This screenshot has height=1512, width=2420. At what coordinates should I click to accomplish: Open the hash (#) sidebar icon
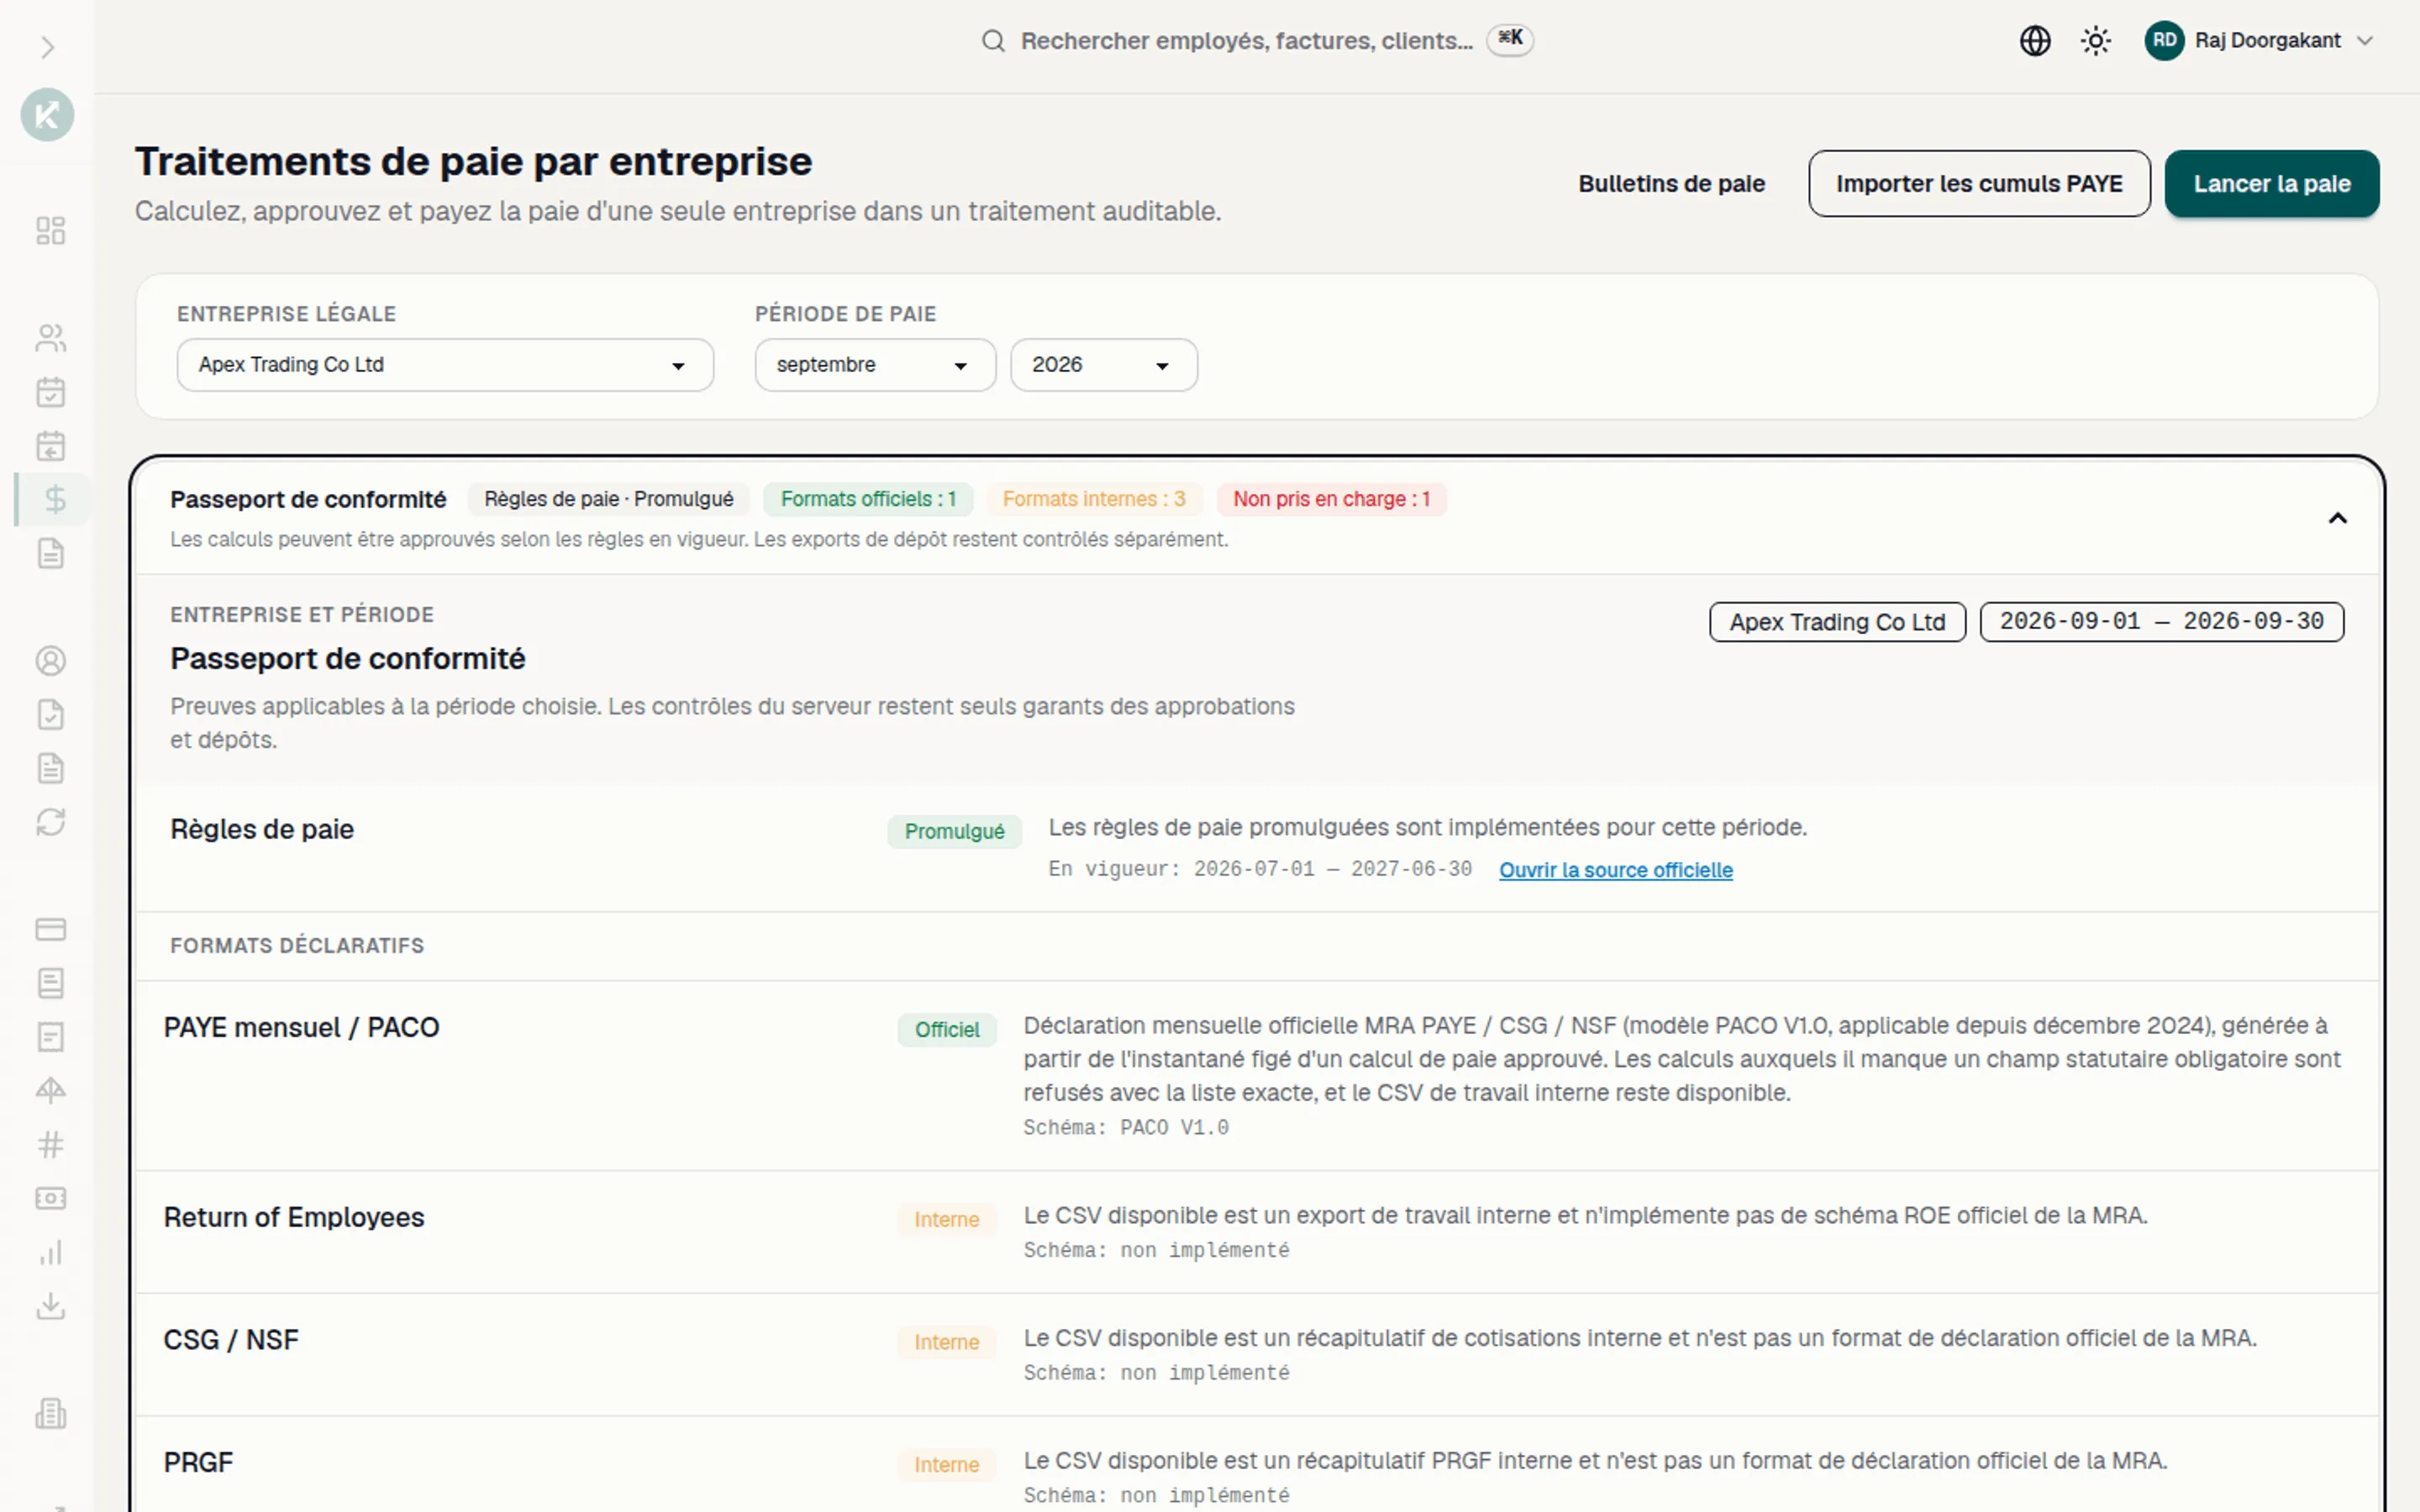point(50,1144)
